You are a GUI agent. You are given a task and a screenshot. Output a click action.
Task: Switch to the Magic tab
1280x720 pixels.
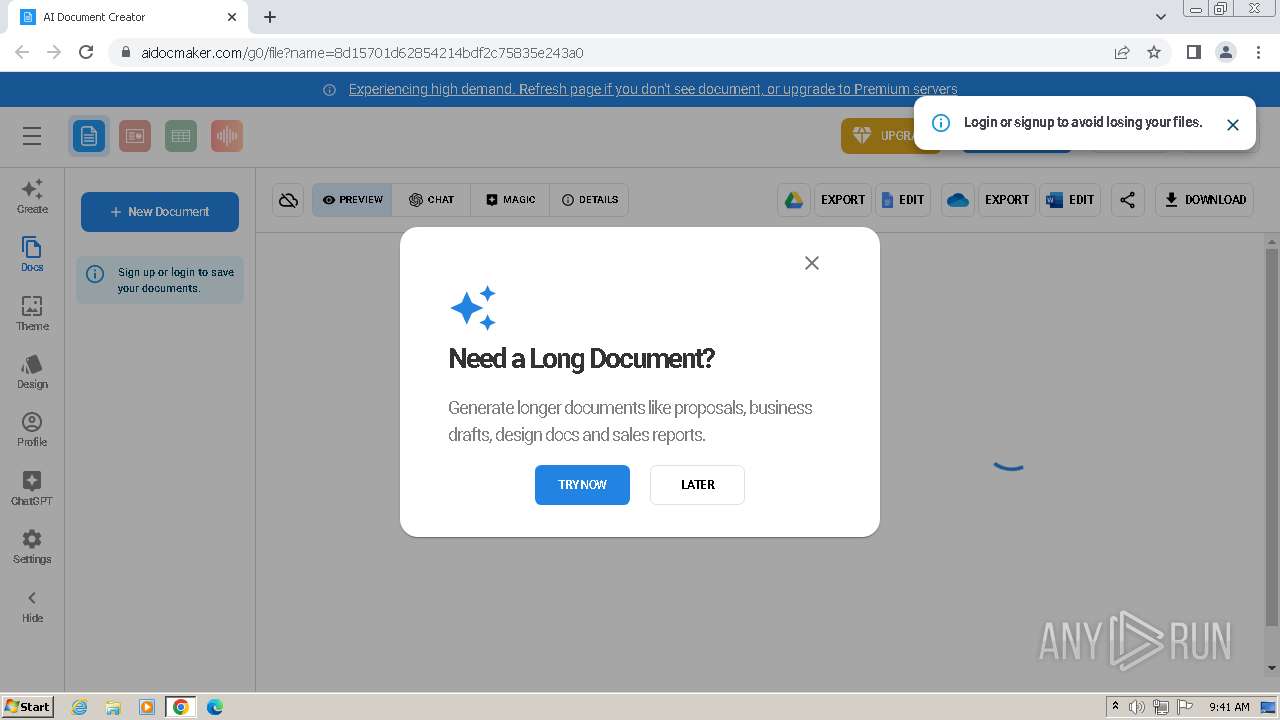point(510,200)
